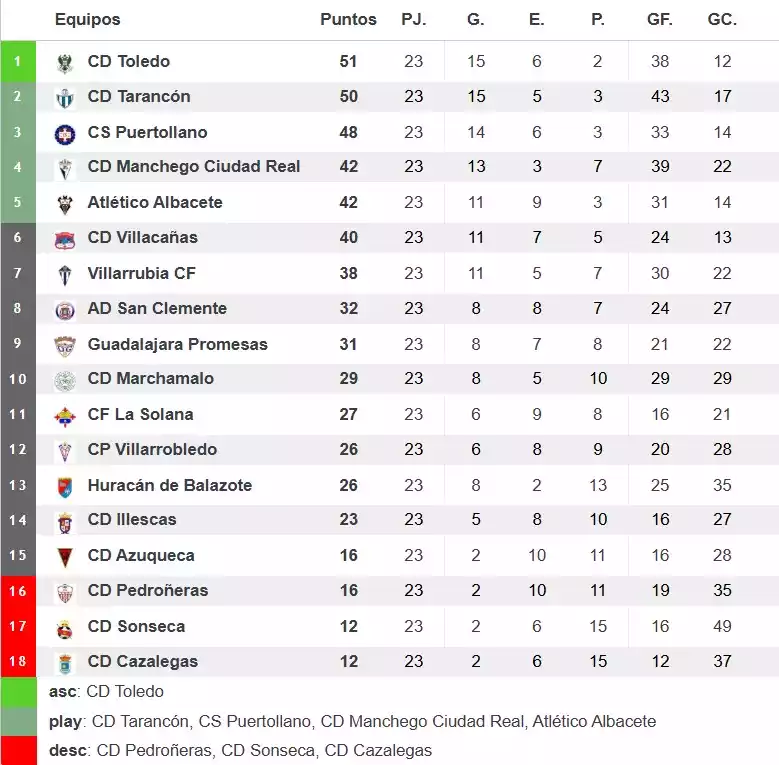This screenshot has width=779, height=765.
Task: Open the CD Manchego Ciudad Real team link
Action: tap(194, 167)
